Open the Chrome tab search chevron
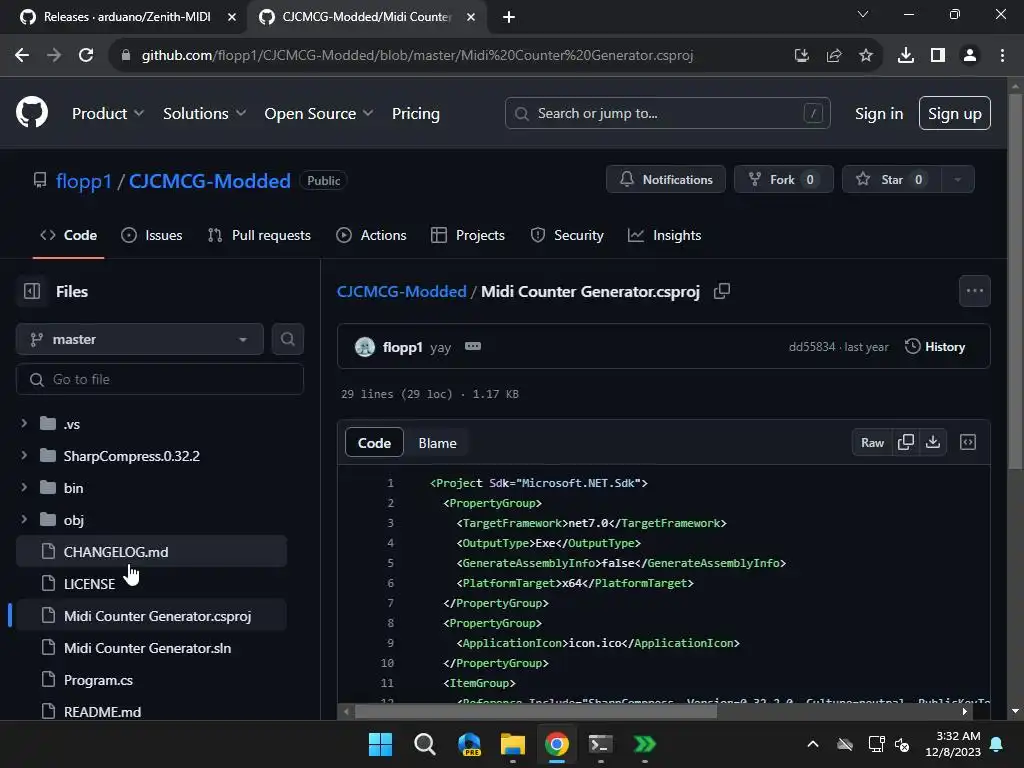 click(863, 14)
